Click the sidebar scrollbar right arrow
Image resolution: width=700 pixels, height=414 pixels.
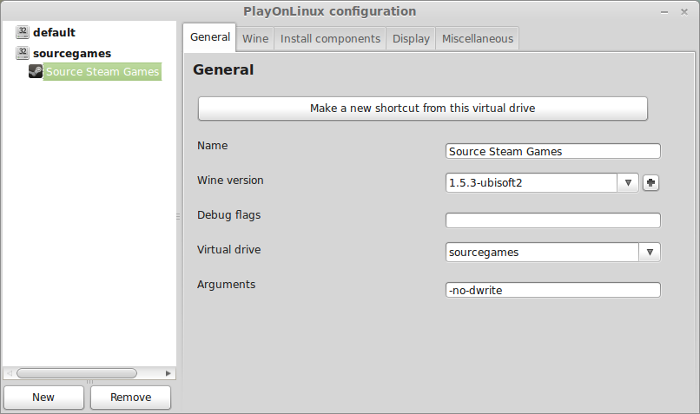click(168, 373)
